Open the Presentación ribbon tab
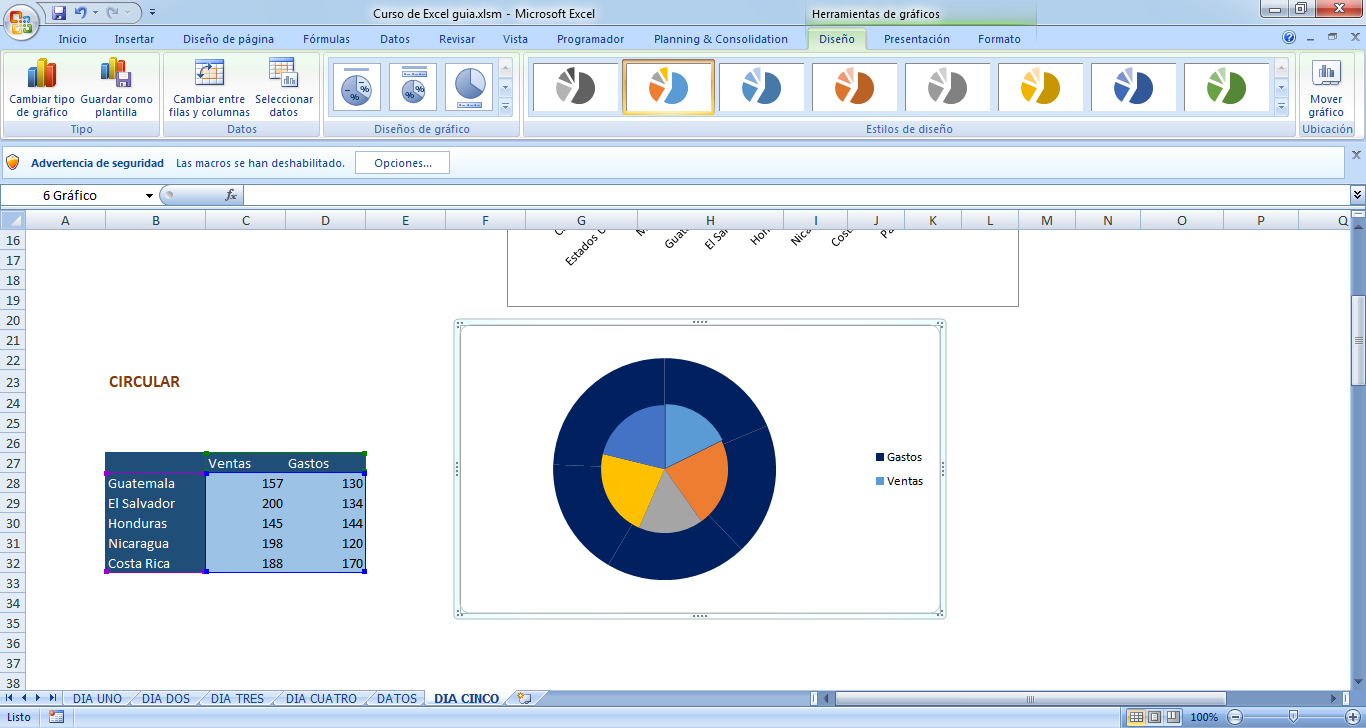Screen dimensions: 1366x728 tap(916, 39)
